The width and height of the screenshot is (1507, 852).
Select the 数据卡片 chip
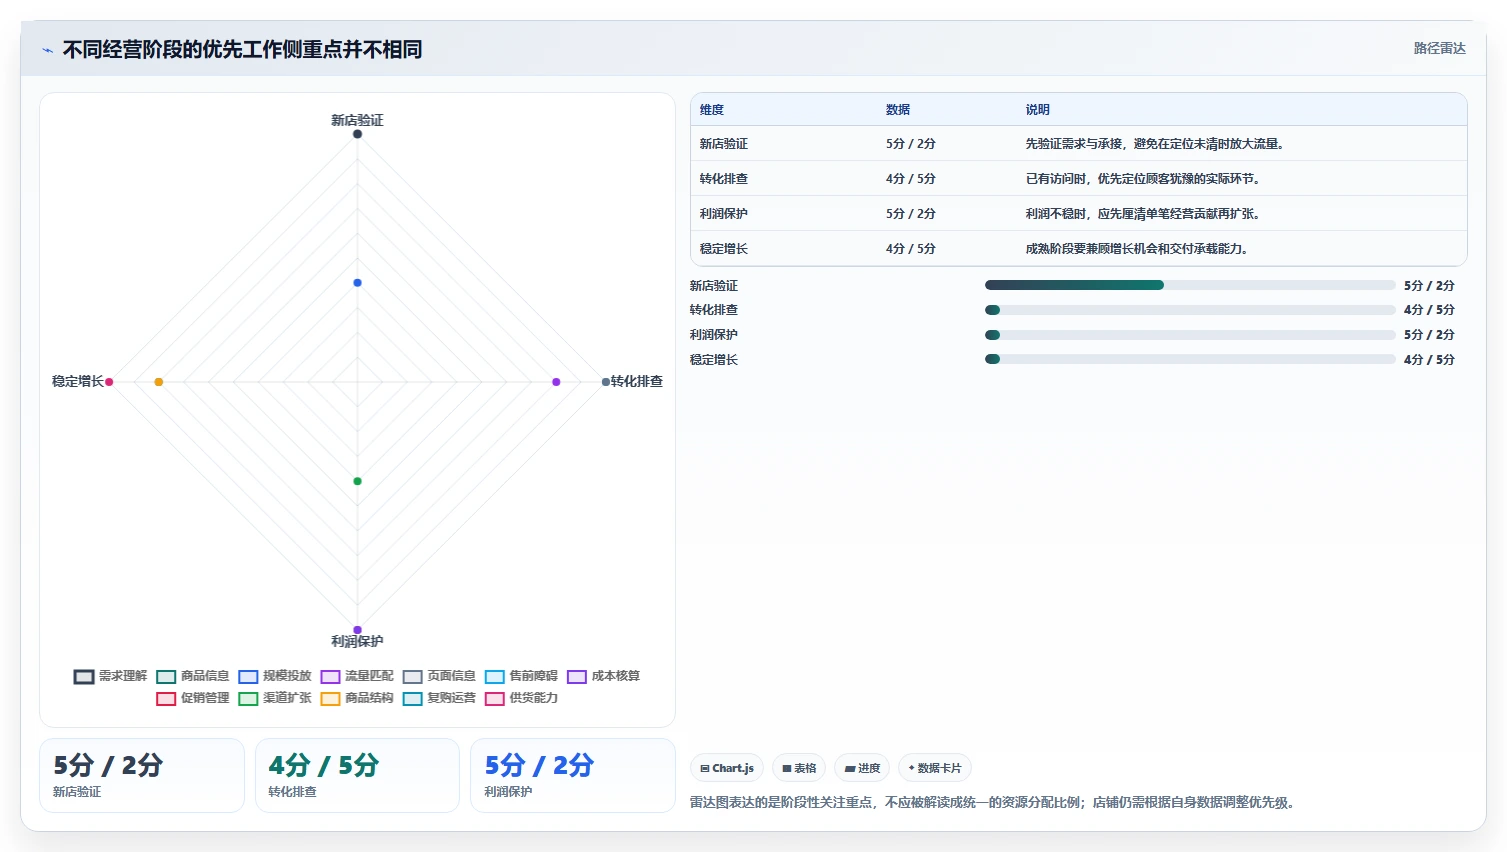pos(934,768)
